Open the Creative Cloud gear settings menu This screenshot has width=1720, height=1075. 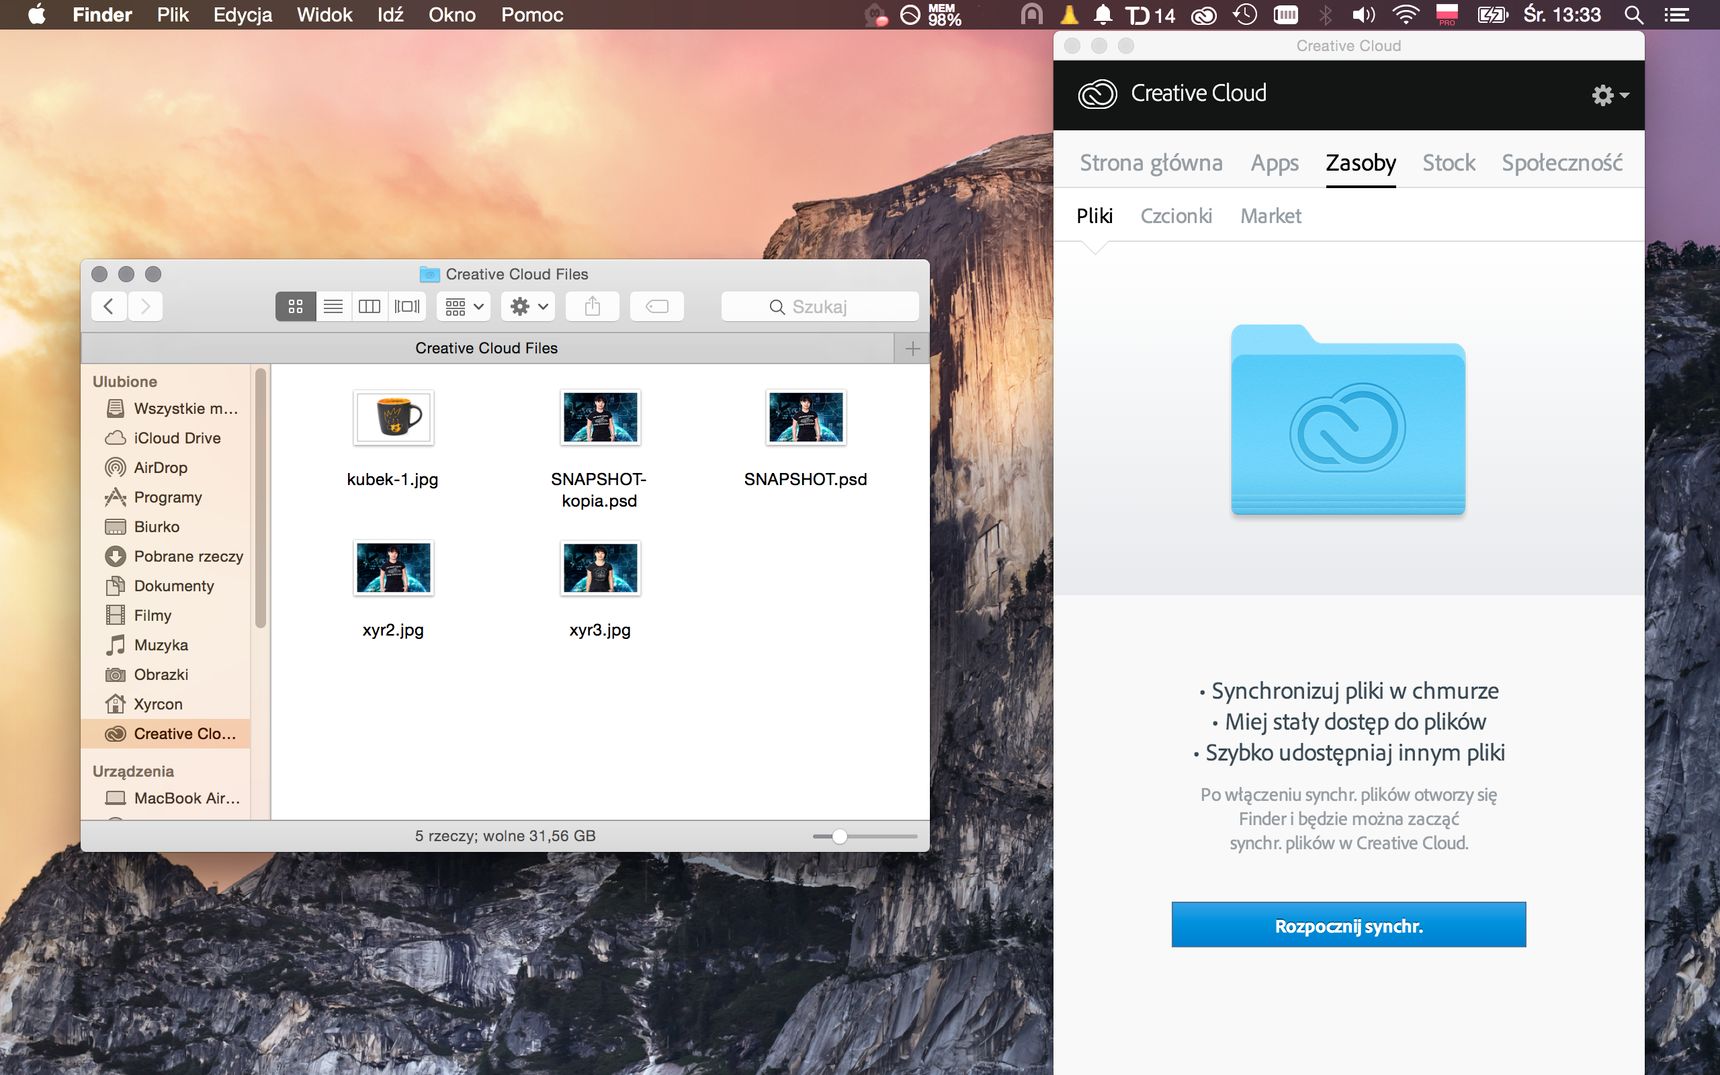pyautogui.click(x=1610, y=95)
